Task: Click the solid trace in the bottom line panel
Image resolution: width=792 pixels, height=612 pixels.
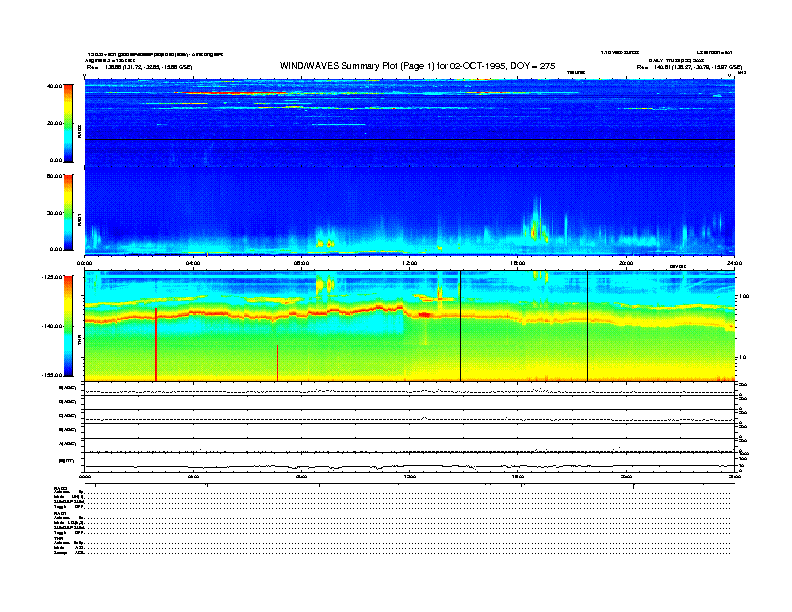Action: click(410, 467)
